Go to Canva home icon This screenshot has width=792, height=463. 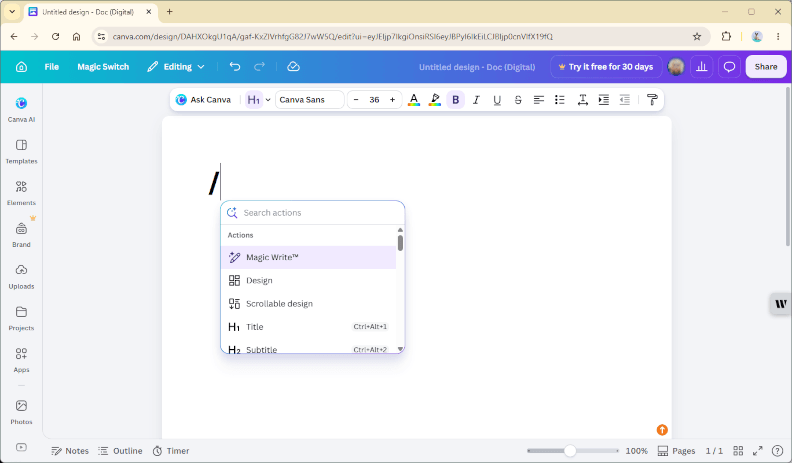(x=21, y=67)
